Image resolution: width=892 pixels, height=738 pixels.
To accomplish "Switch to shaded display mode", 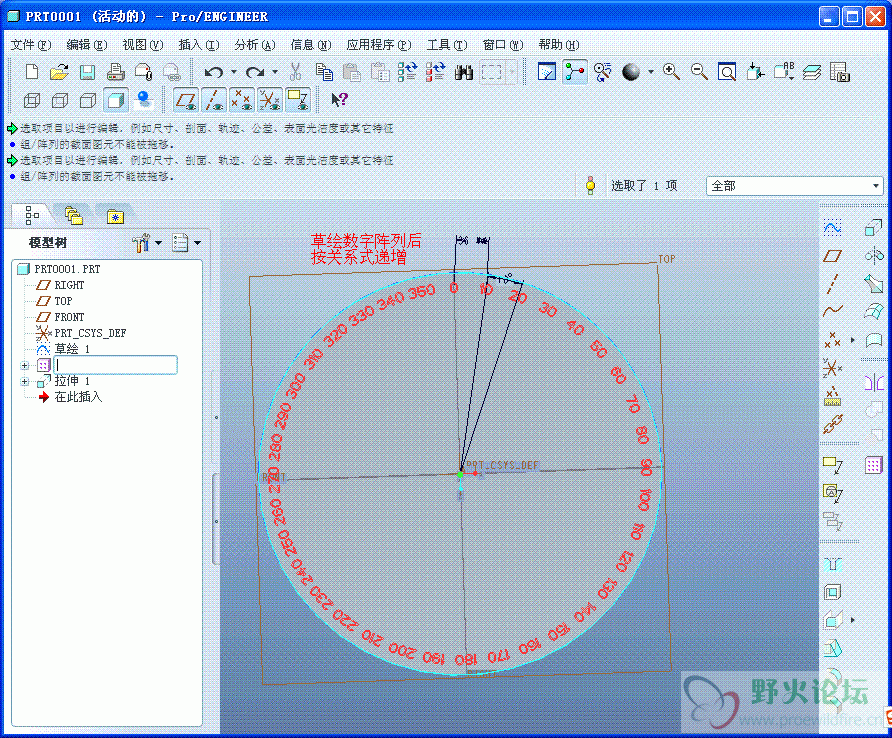I will pyautogui.click(x=115, y=100).
